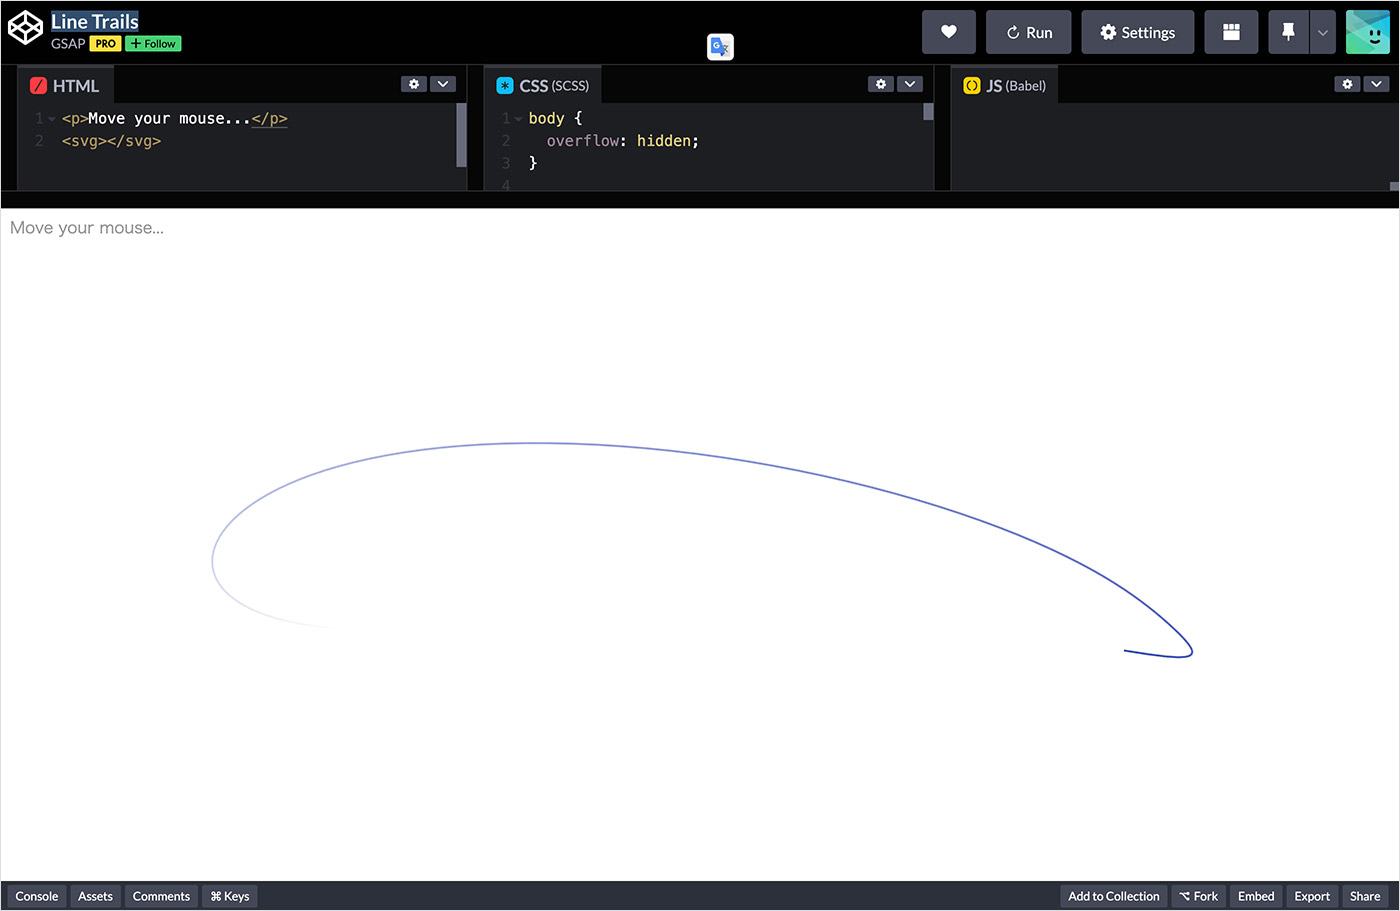Viewport: 1400px width, 911px height.
Task: Select the Line Trails pen title
Action: pyautogui.click(x=95, y=21)
